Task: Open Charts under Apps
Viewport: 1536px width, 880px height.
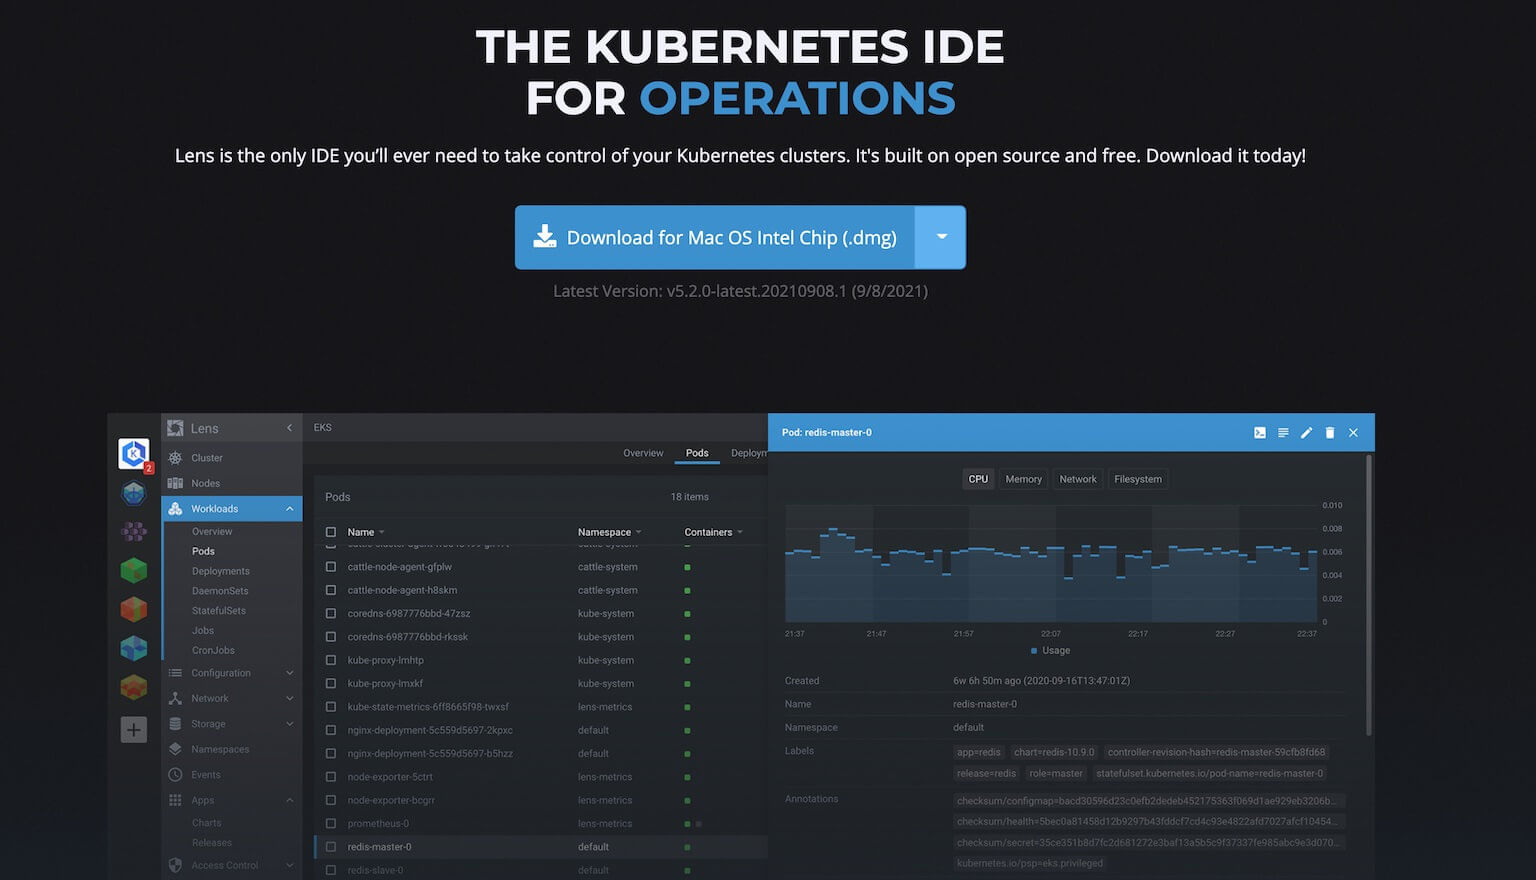Action: (x=207, y=823)
